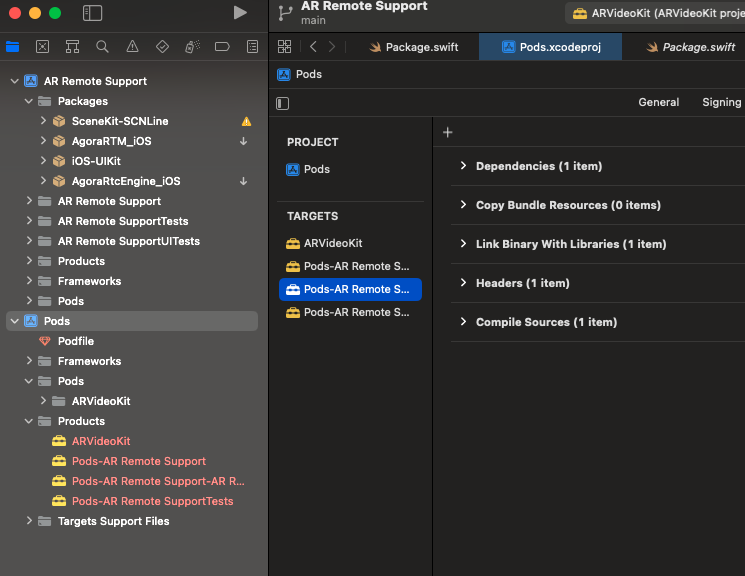Open the Debug navigator spray icon

click(192, 47)
